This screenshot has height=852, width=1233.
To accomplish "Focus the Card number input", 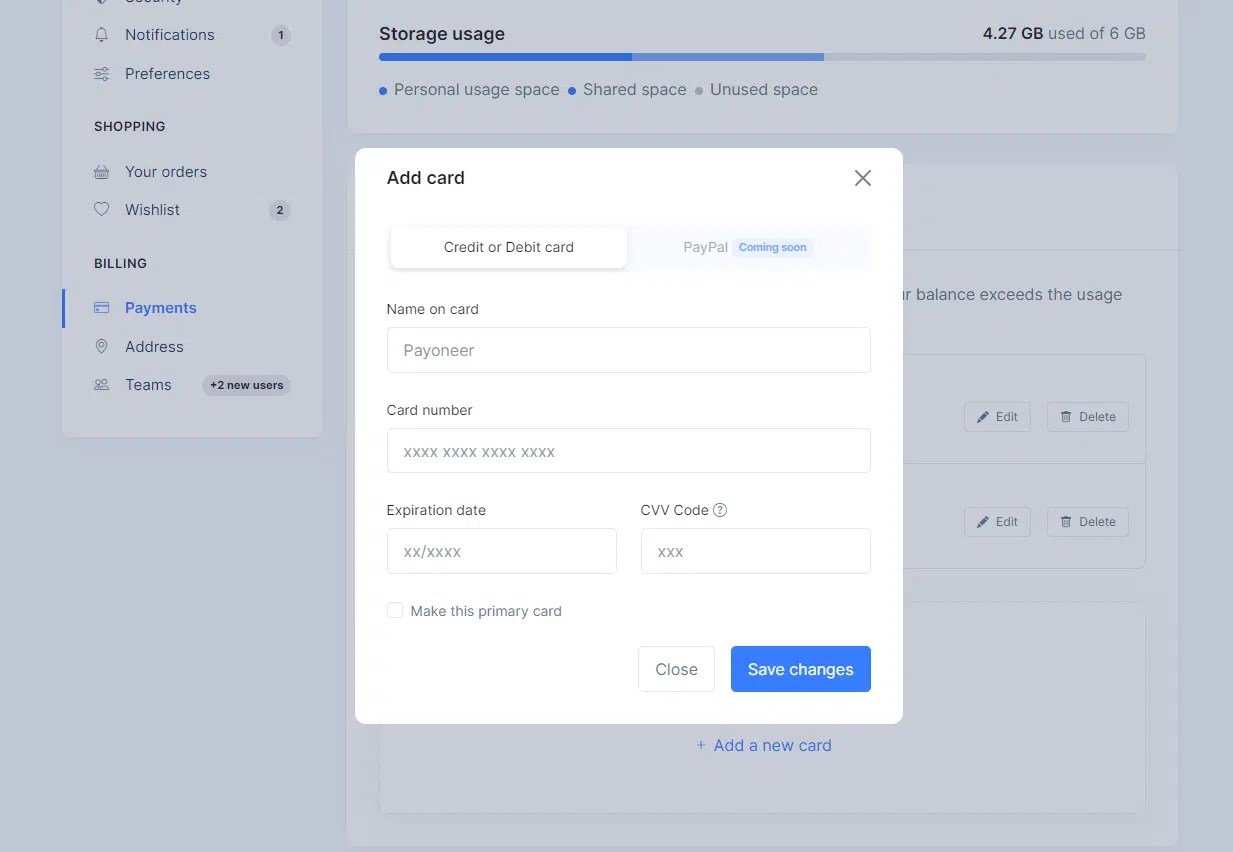I will 628,451.
